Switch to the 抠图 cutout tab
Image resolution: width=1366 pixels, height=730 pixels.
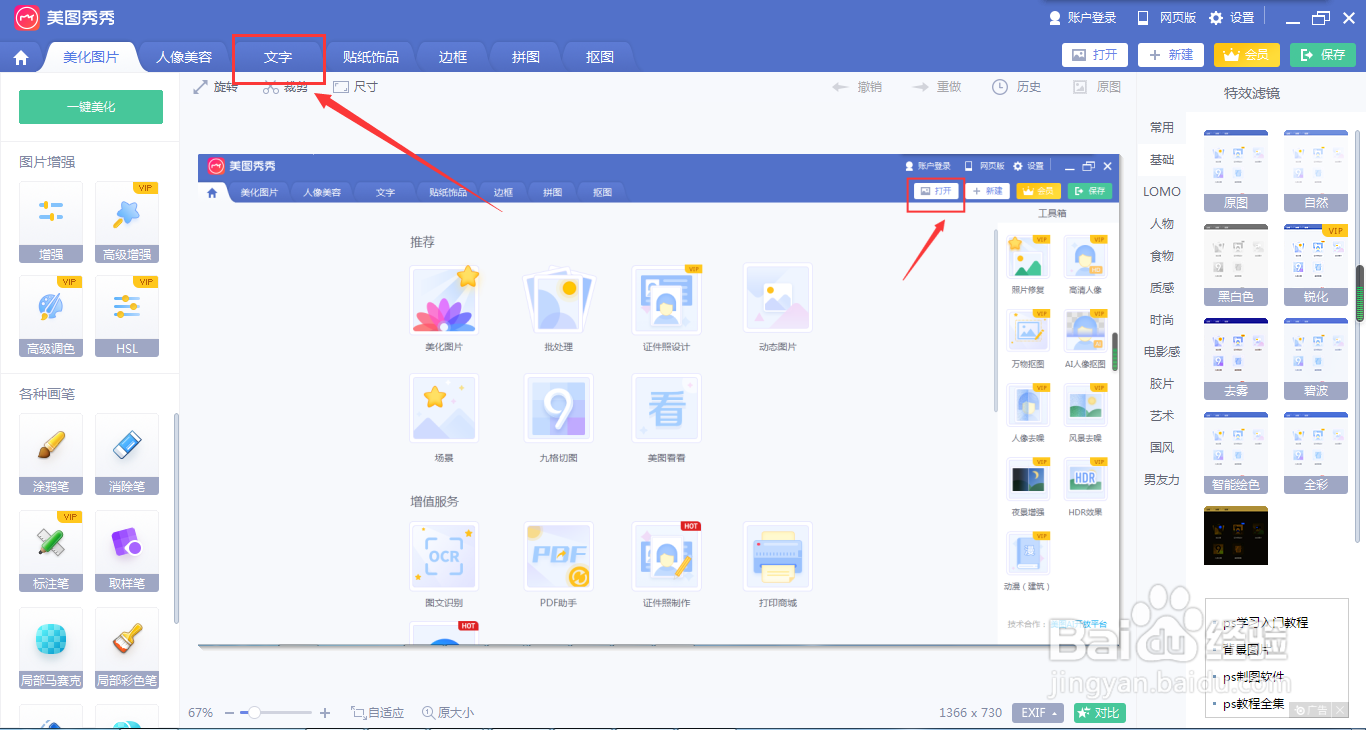(x=600, y=57)
